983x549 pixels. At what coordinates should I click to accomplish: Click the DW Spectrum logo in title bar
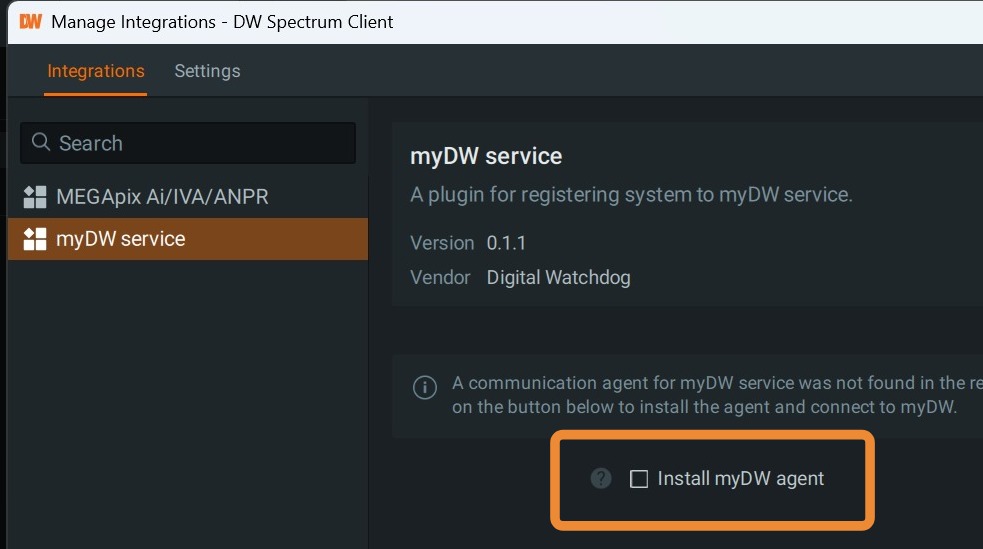[x=30, y=22]
